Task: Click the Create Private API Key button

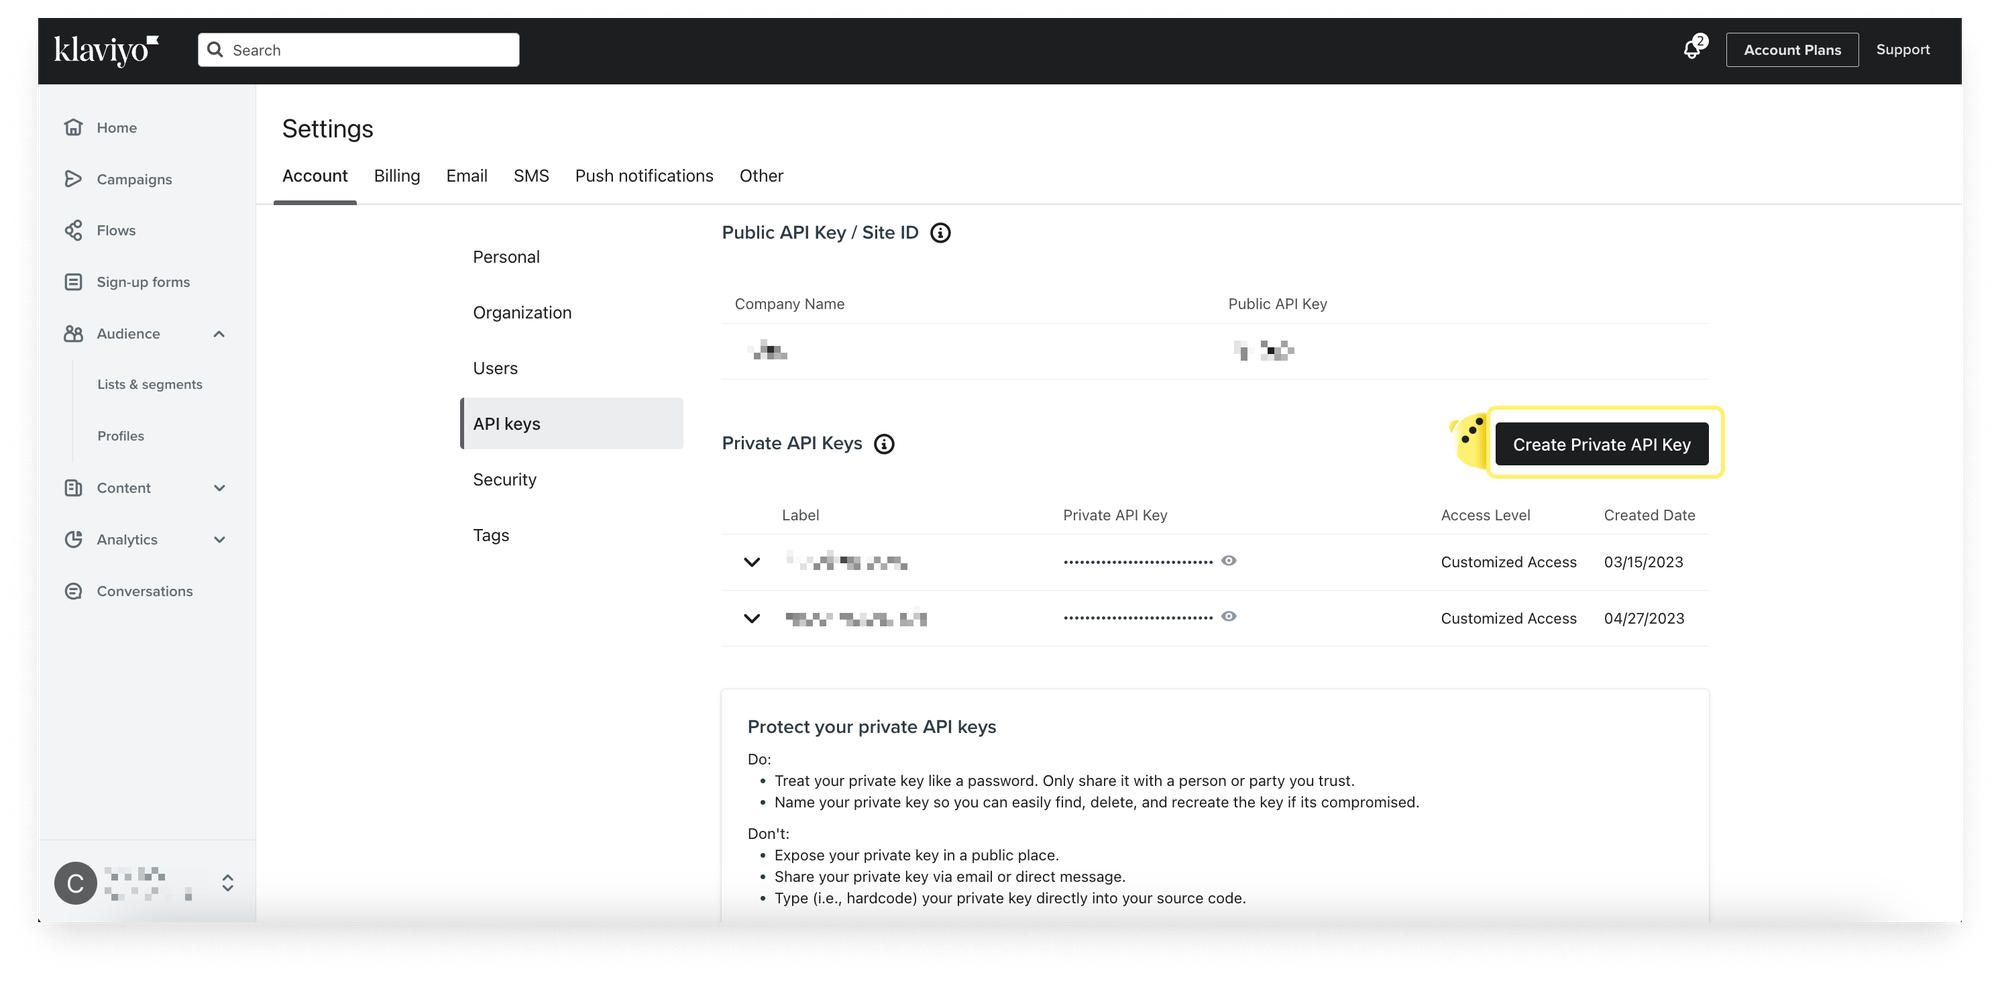Action: coord(1601,445)
